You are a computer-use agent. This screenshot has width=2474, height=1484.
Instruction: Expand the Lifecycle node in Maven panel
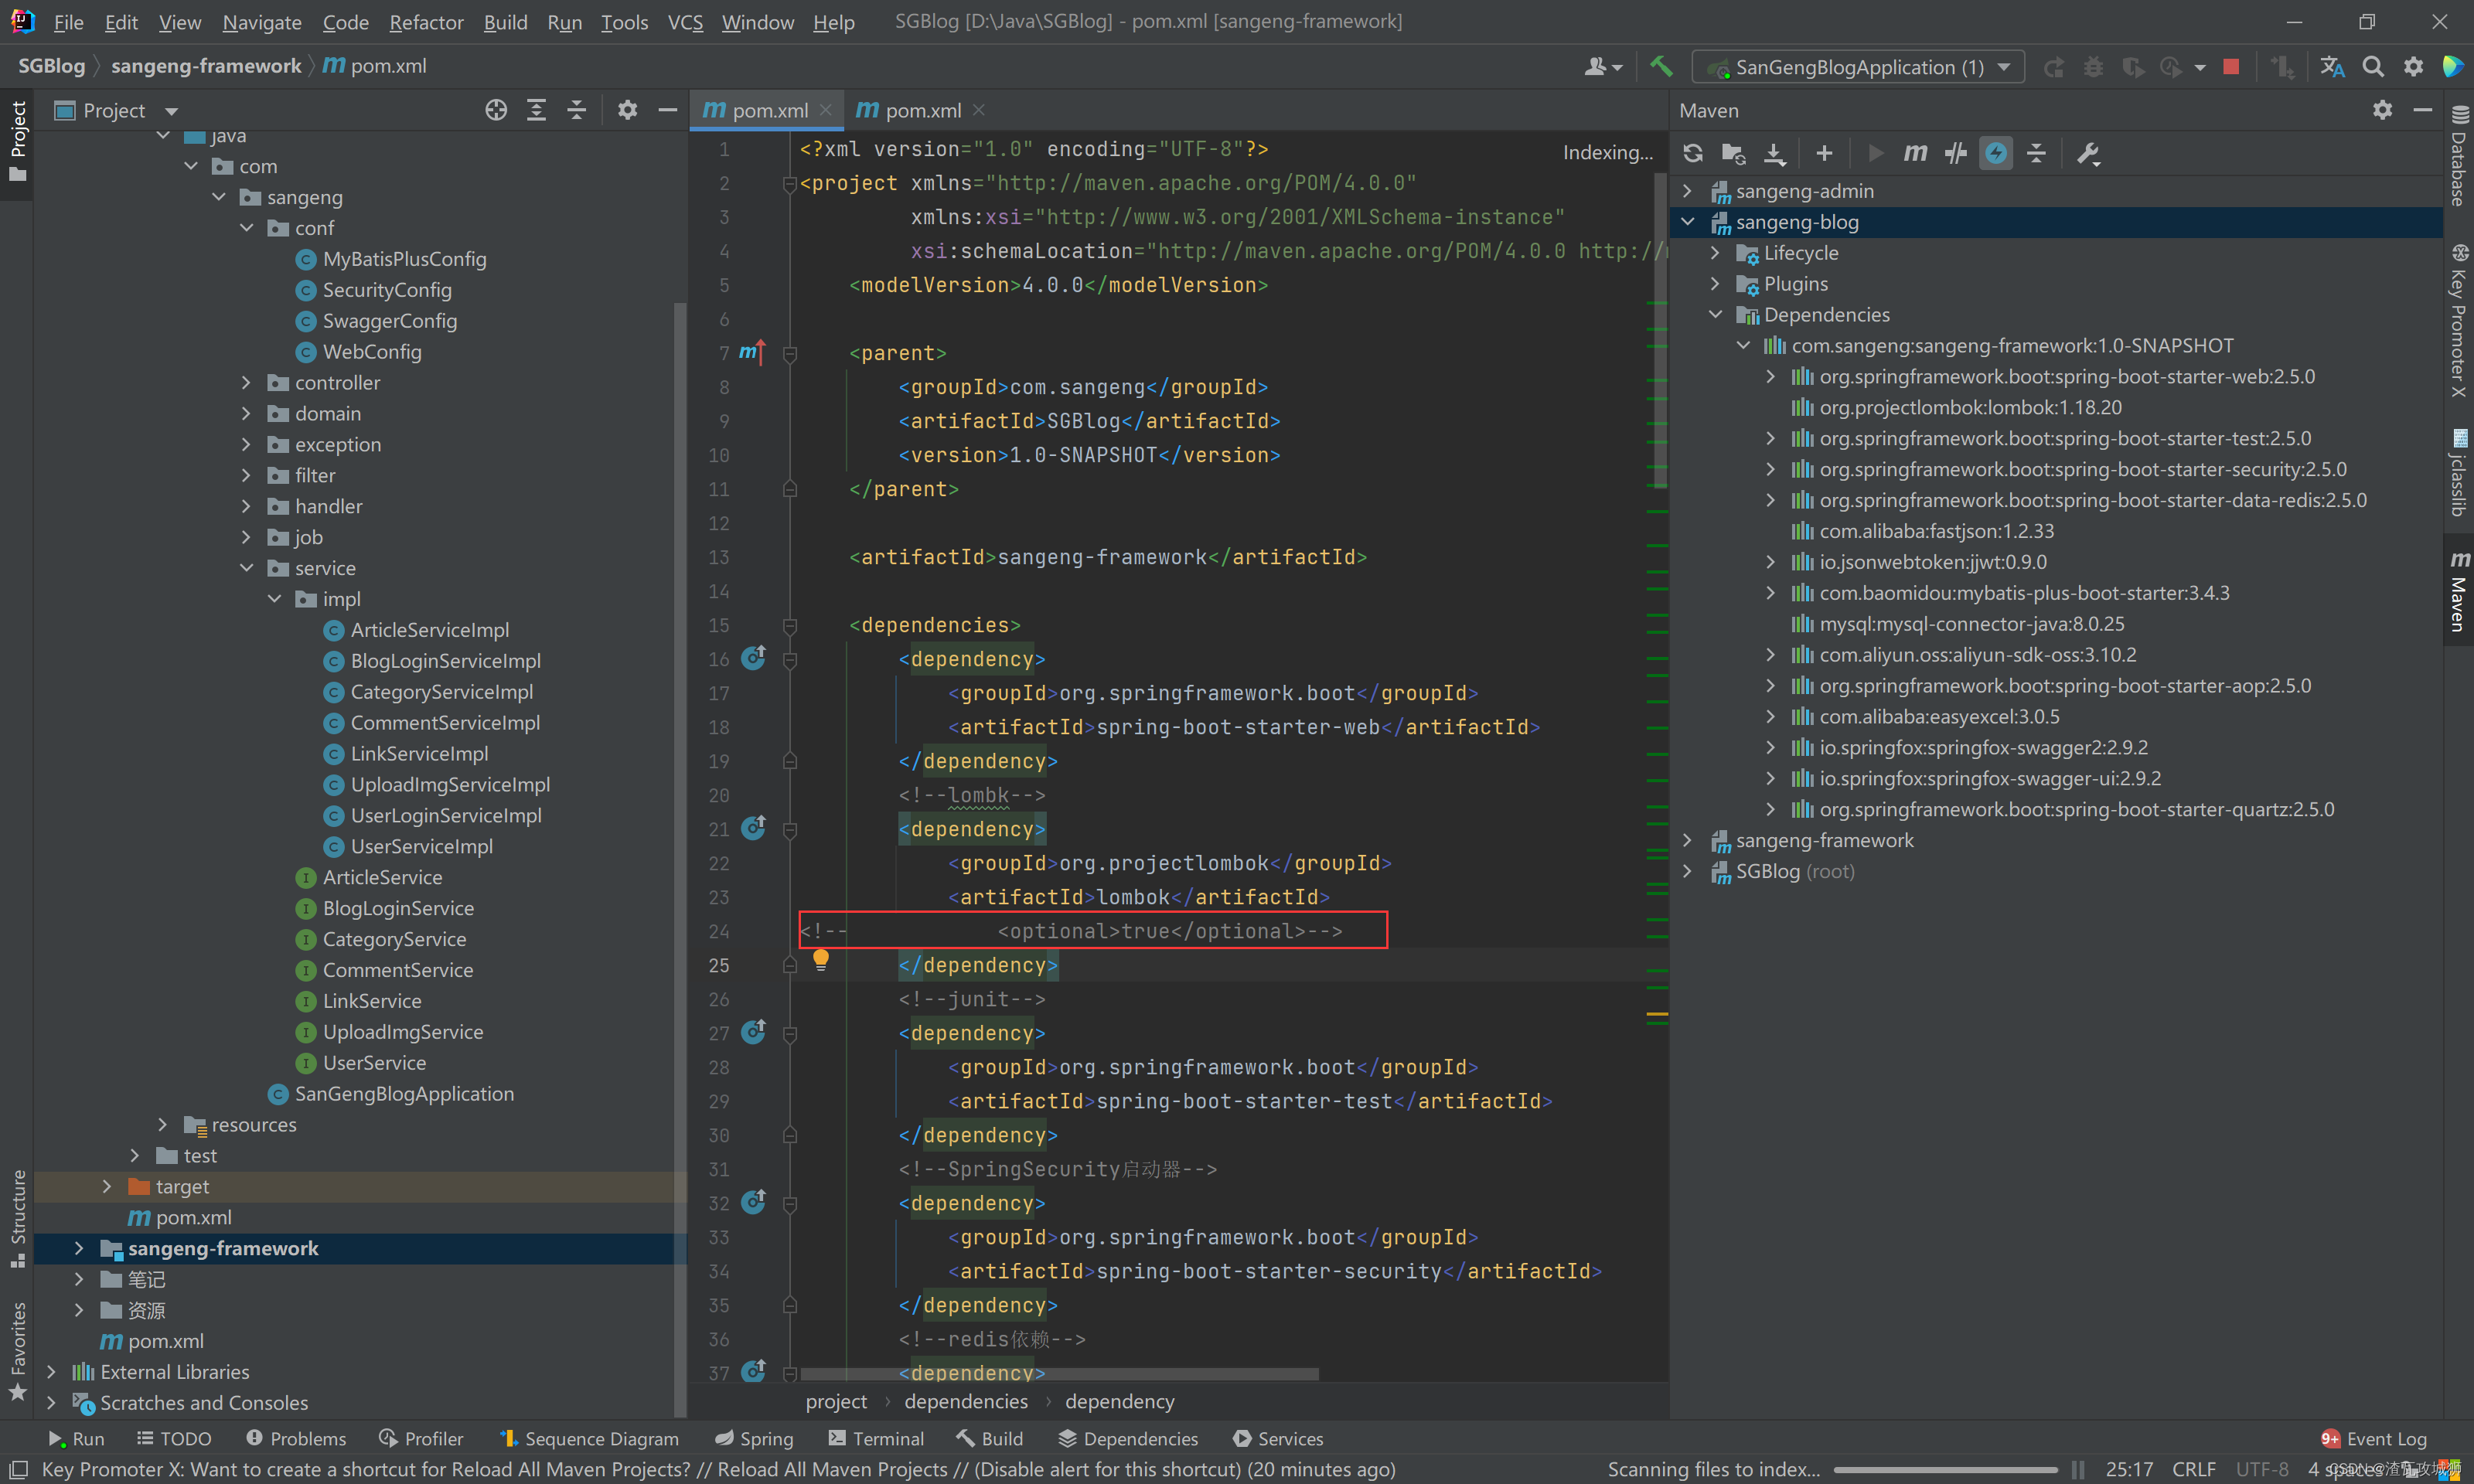click(x=1716, y=253)
